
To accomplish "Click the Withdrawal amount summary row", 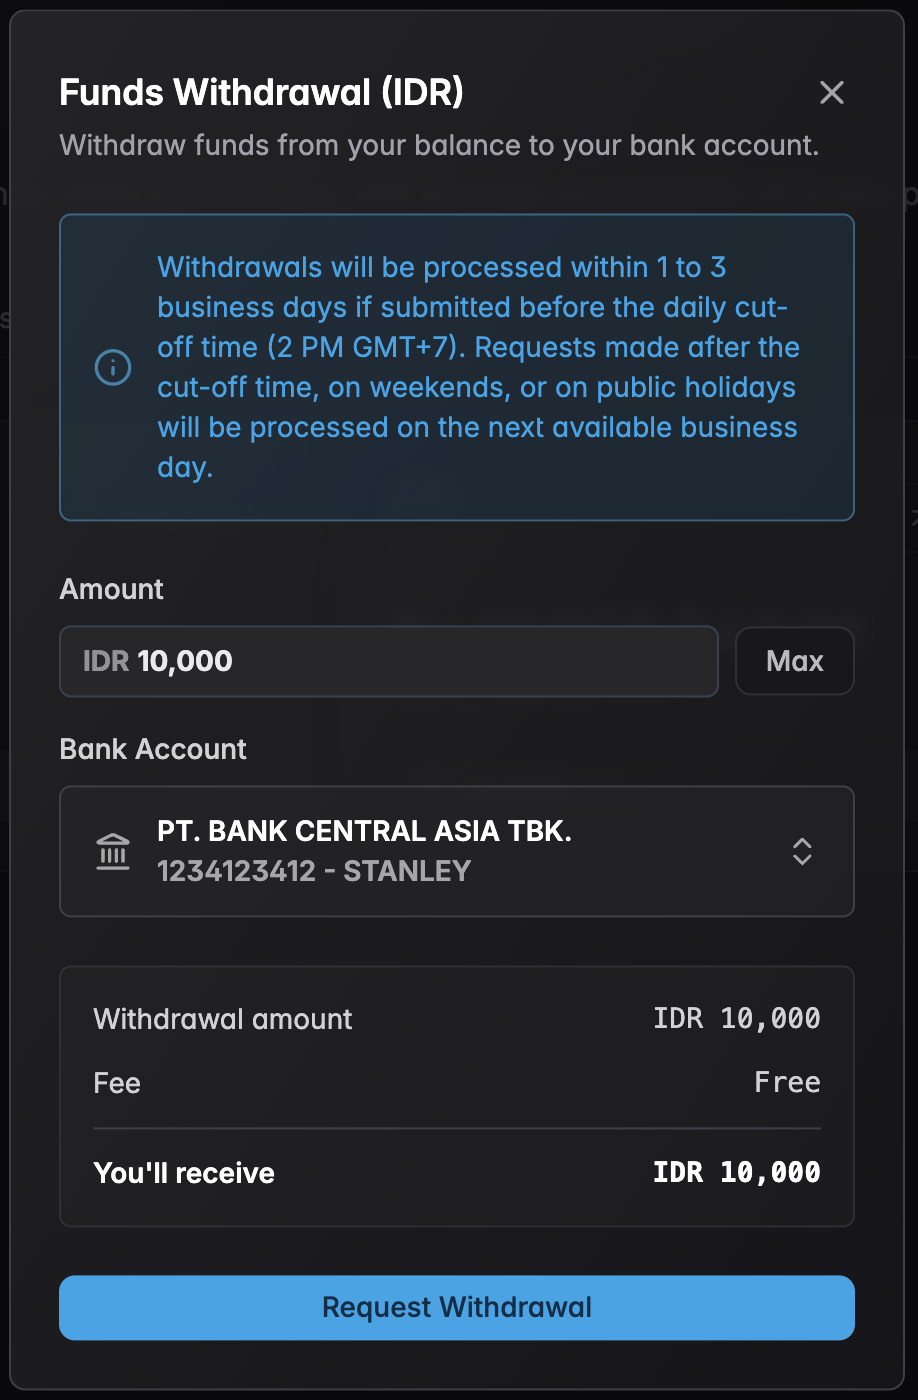I will 457,1018.
